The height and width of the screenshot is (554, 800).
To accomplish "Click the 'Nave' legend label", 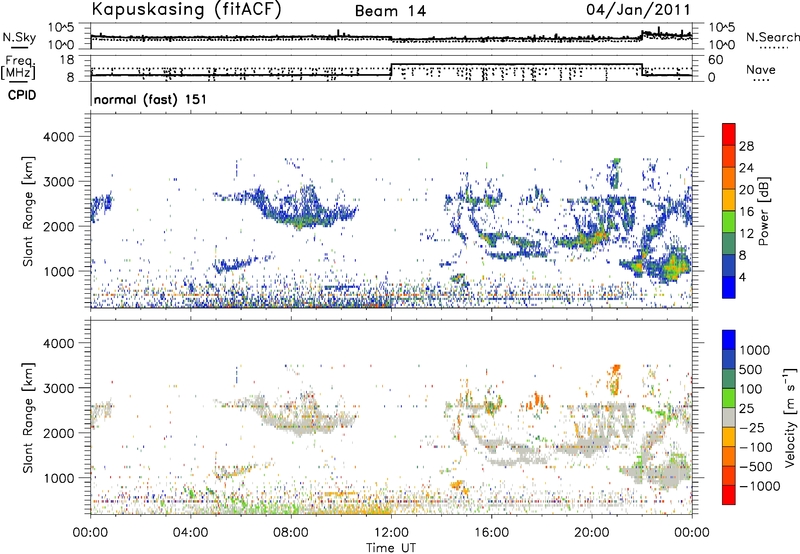I will click(x=760, y=70).
